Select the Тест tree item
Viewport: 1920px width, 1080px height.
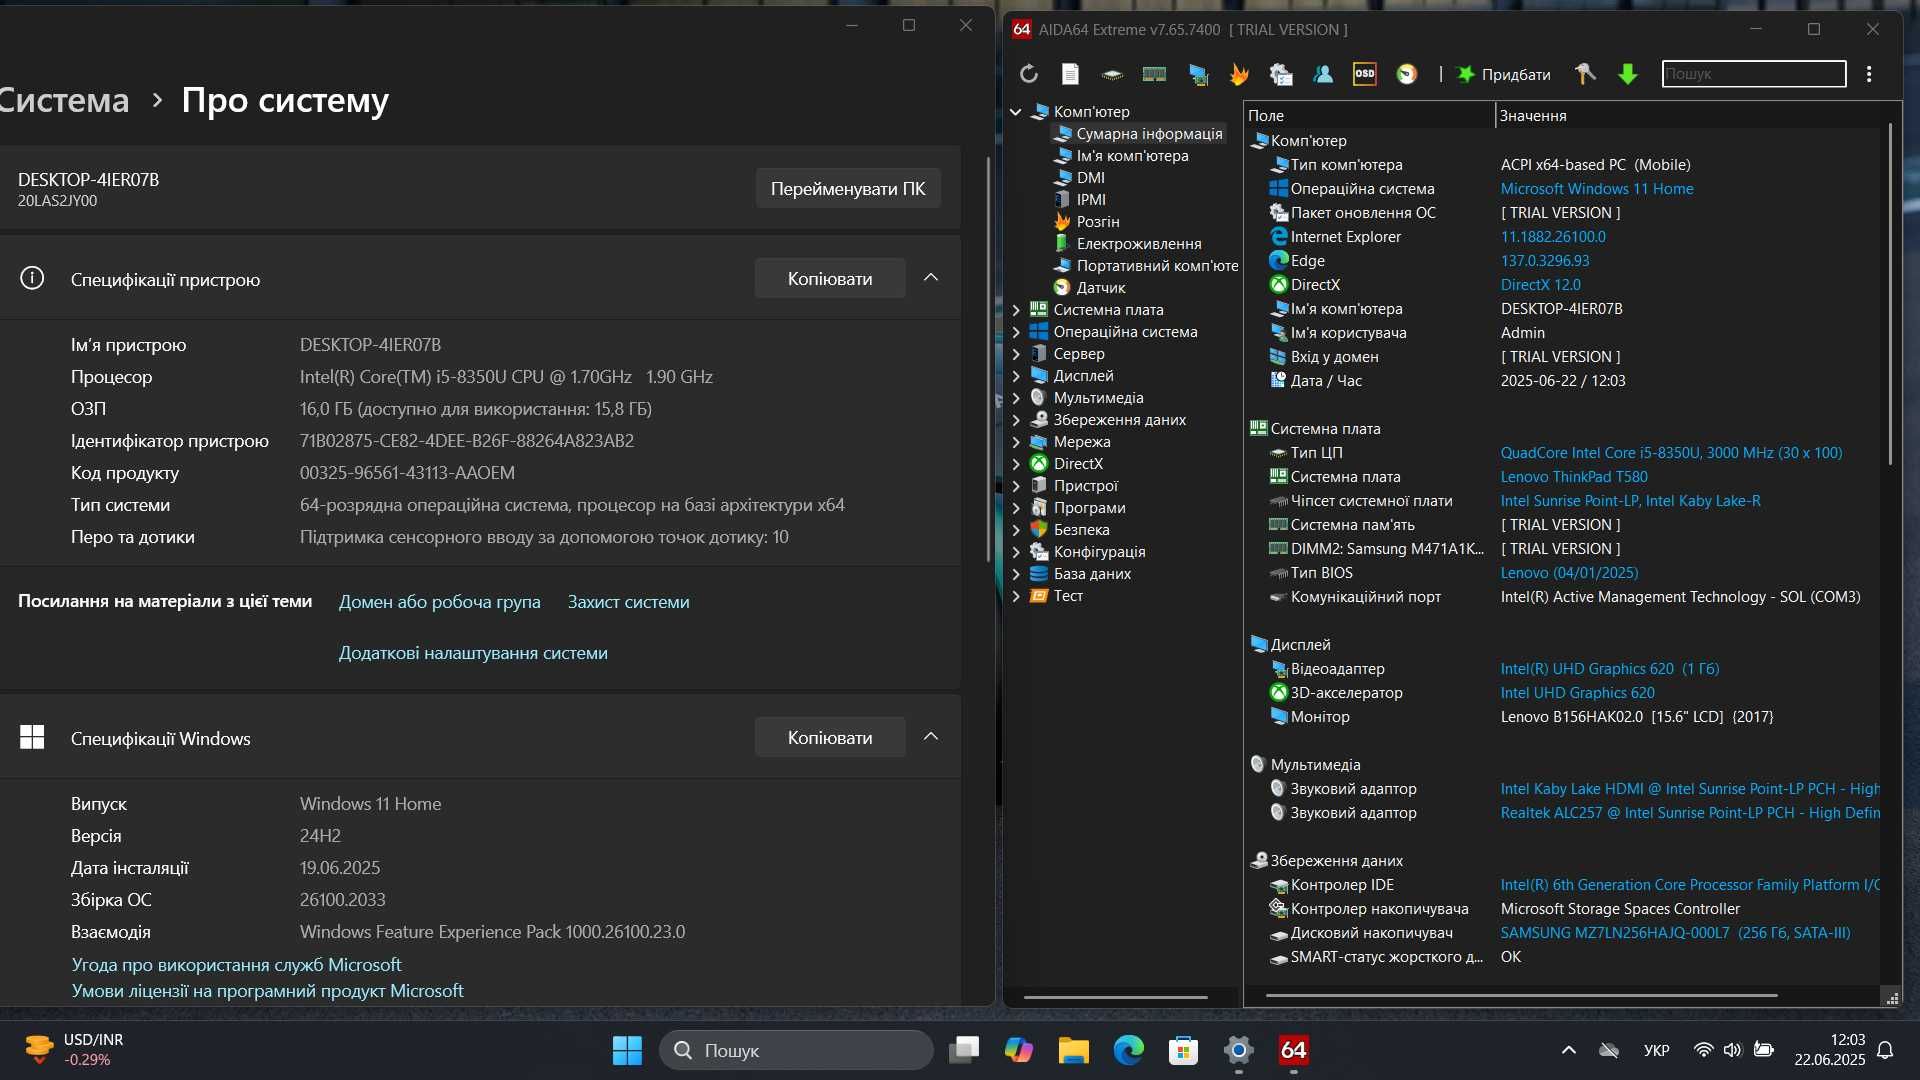click(x=1068, y=596)
